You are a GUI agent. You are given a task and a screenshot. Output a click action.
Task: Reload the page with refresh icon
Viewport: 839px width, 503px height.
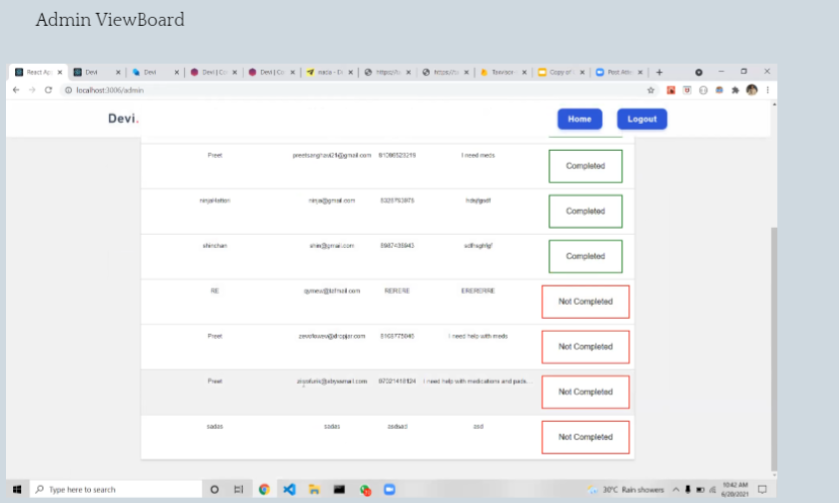tap(48, 90)
